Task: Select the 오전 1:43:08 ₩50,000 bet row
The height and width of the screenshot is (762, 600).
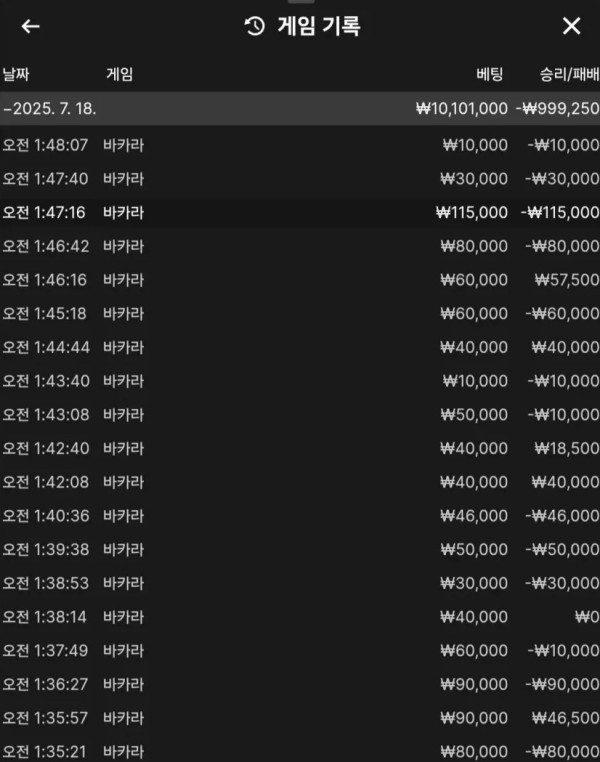Action: (x=300, y=415)
